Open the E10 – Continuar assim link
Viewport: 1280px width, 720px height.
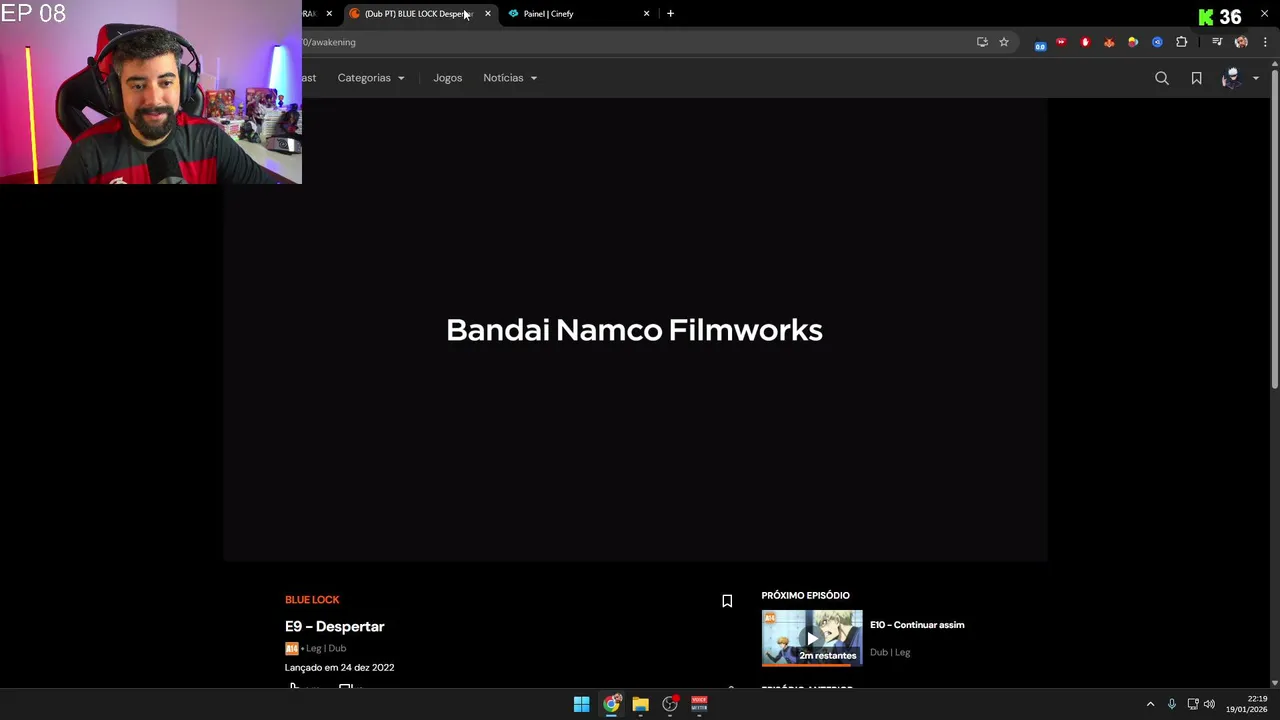click(917, 625)
